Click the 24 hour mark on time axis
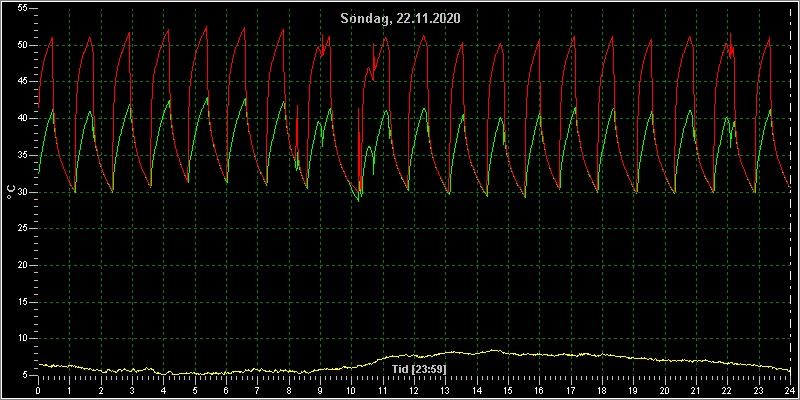Screen dimensions: 800x400 (x=790, y=389)
